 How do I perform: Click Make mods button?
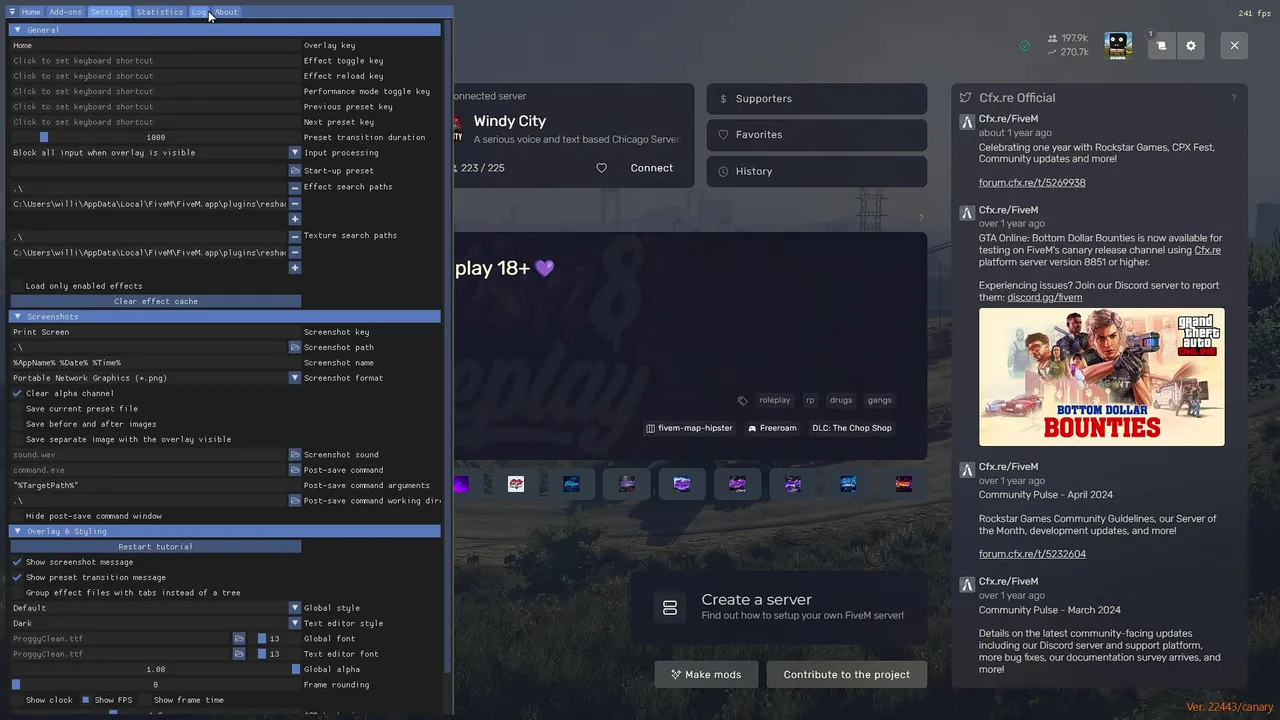coord(706,674)
